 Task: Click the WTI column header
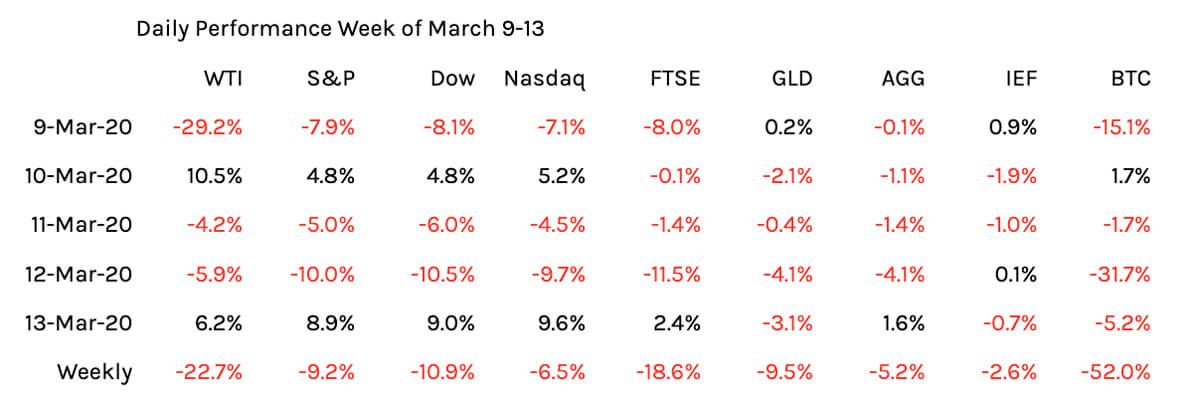pos(222,79)
